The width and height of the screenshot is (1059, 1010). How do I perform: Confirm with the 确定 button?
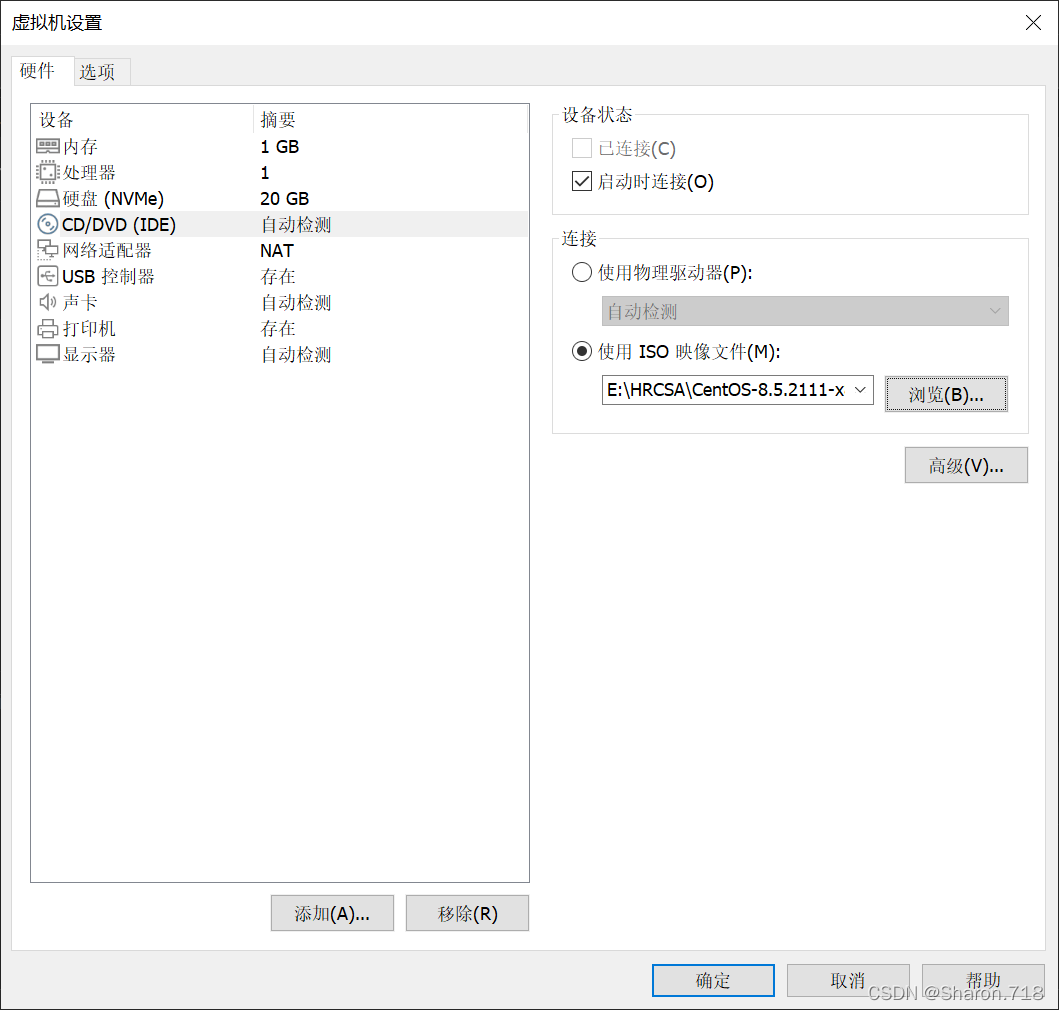click(x=713, y=980)
